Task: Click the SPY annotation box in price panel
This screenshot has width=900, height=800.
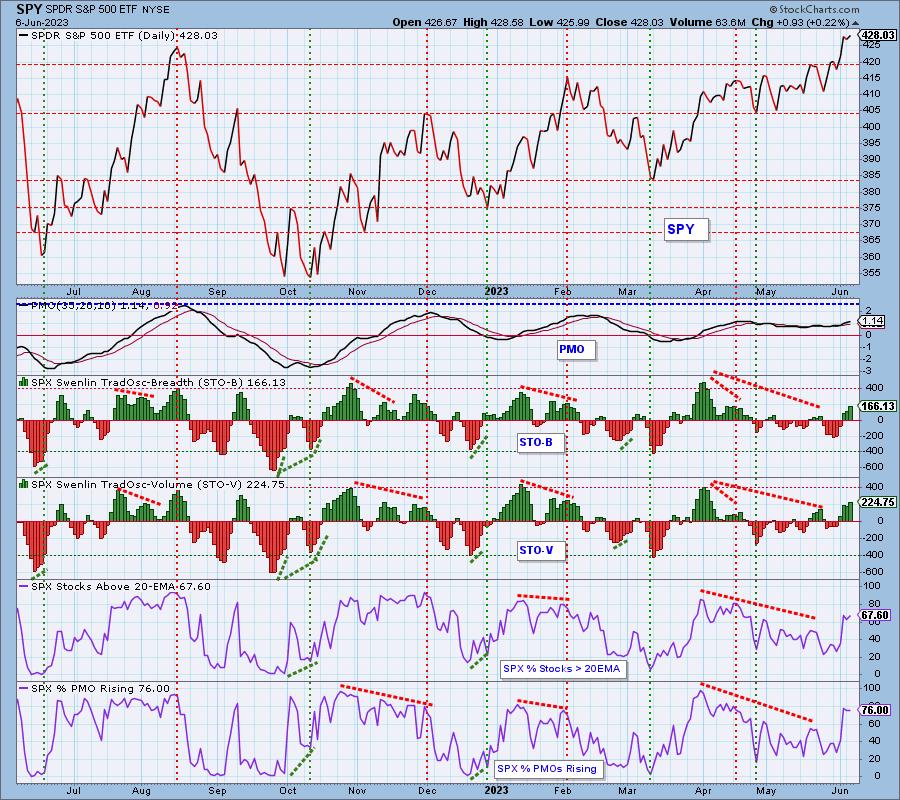Action: click(686, 230)
